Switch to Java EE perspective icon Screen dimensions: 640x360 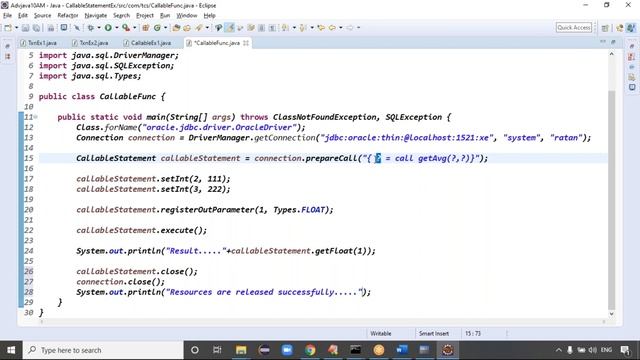620,28
